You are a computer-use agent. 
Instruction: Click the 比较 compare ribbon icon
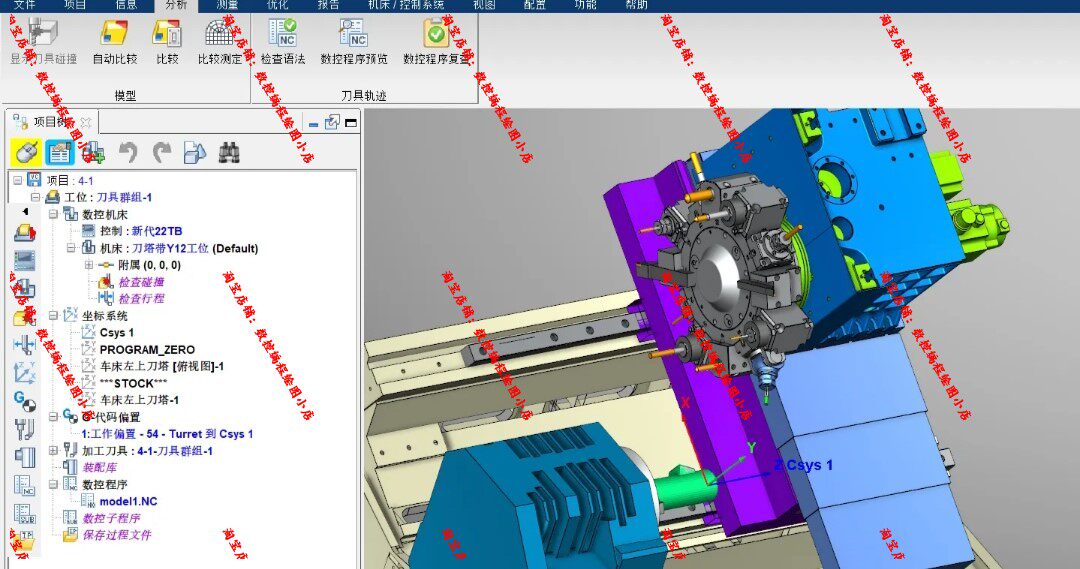tap(167, 41)
